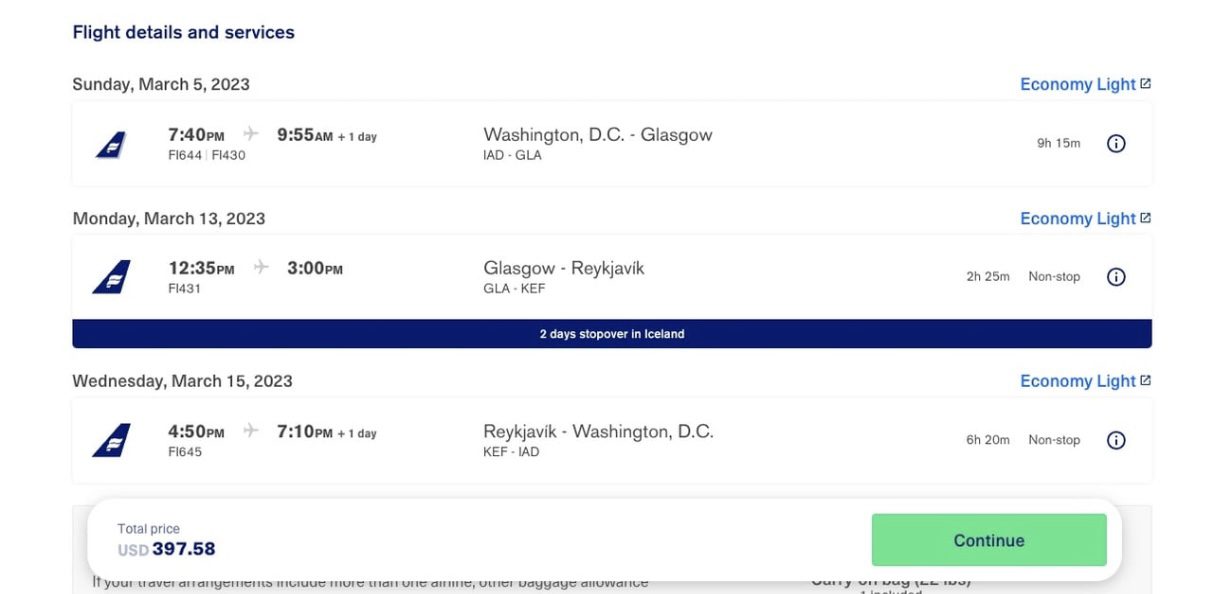Click external link icon beside March 15 Economy Light

1146,381
